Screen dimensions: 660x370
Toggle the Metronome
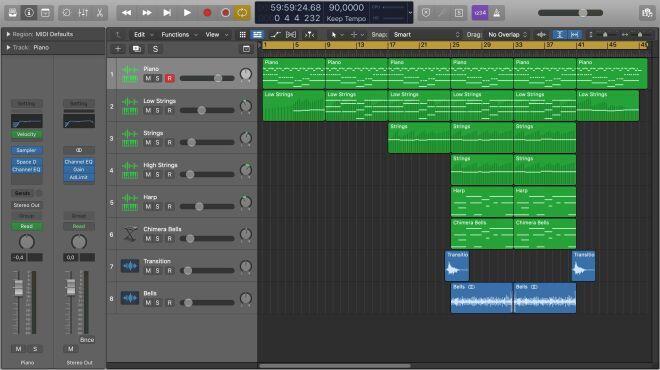click(x=497, y=13)
